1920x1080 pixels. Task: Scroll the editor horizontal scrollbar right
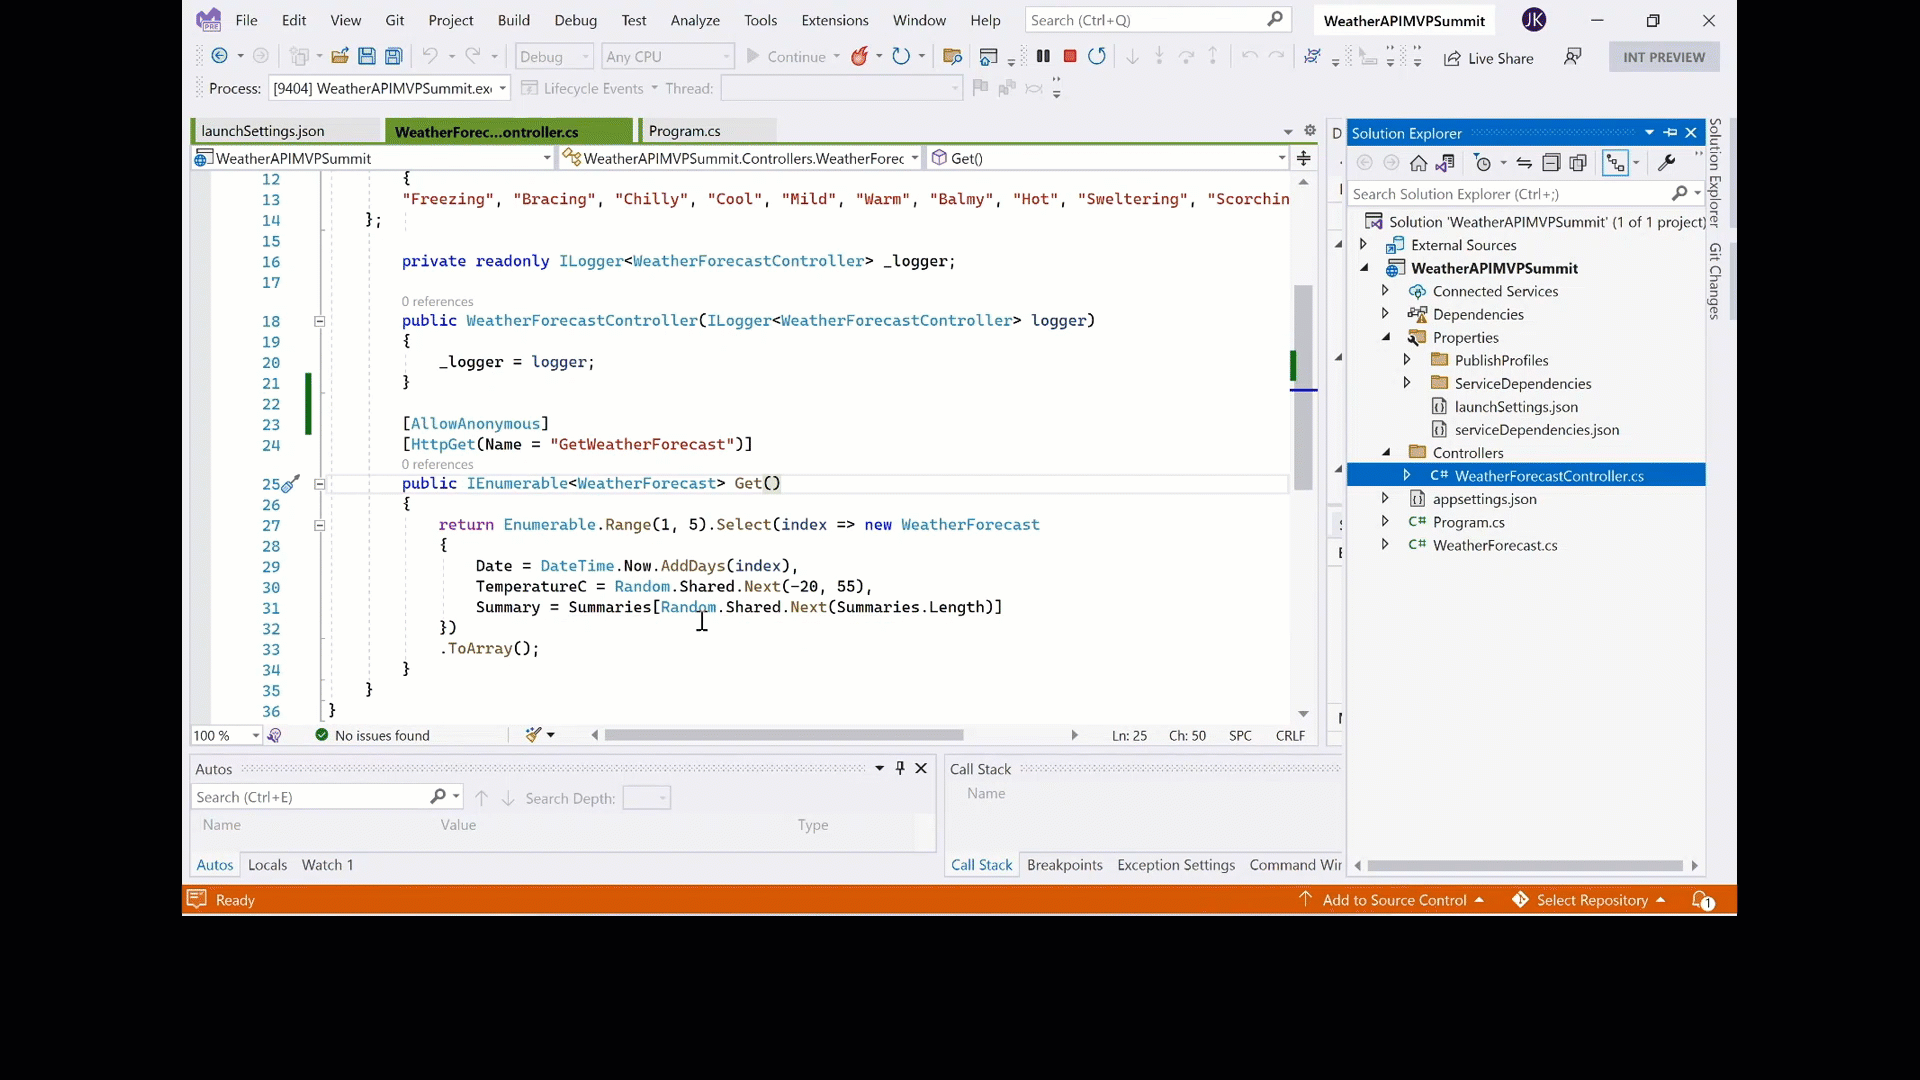point(1073,735)
